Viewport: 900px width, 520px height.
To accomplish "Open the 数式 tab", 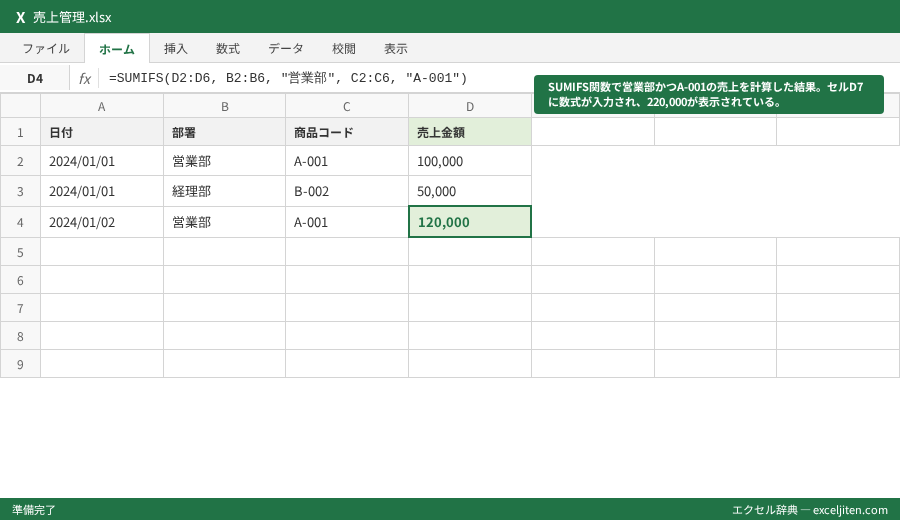I will point(228,49).
